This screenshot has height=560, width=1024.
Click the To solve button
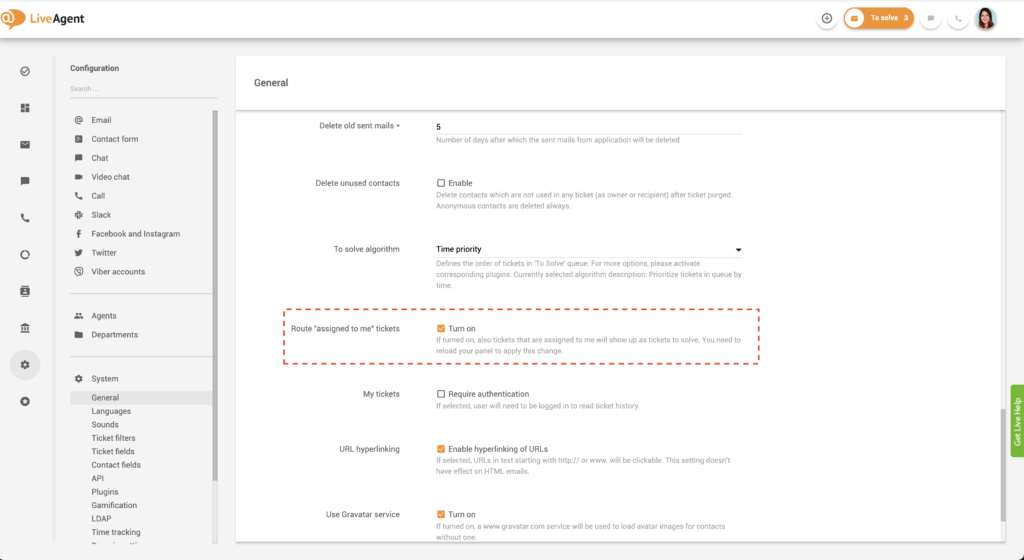click(878, 18)
